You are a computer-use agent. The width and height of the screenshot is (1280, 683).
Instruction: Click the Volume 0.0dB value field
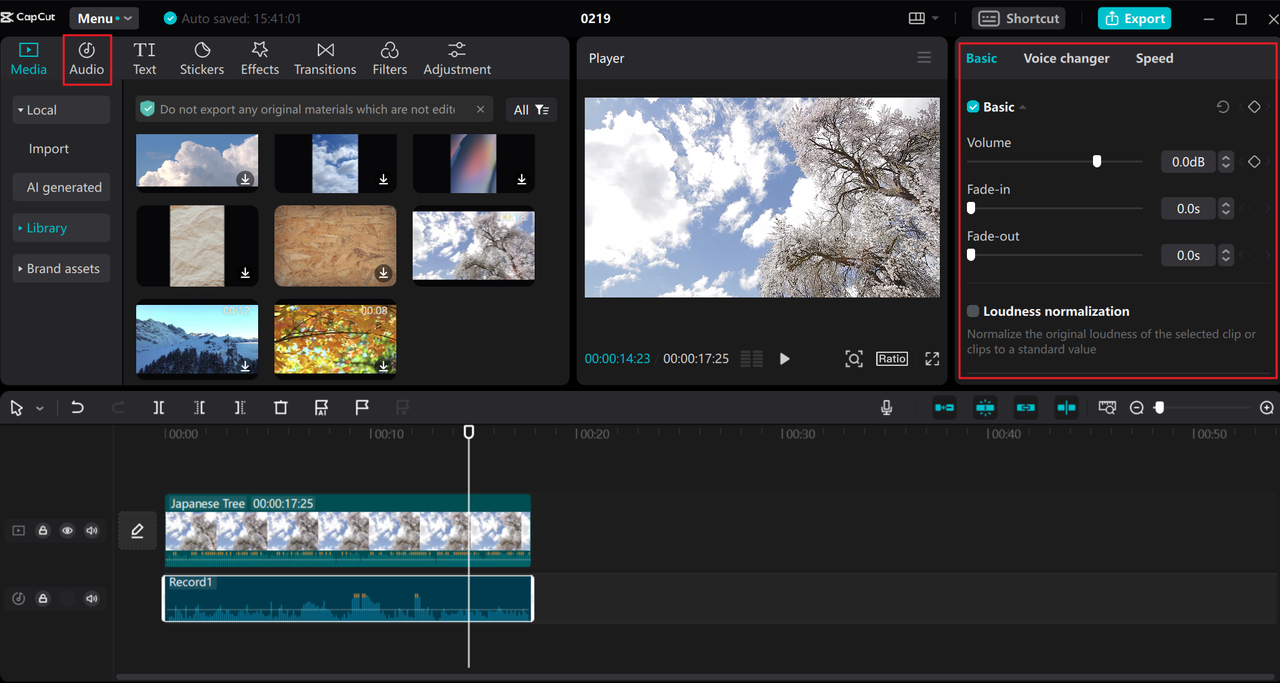(1188, 161)
